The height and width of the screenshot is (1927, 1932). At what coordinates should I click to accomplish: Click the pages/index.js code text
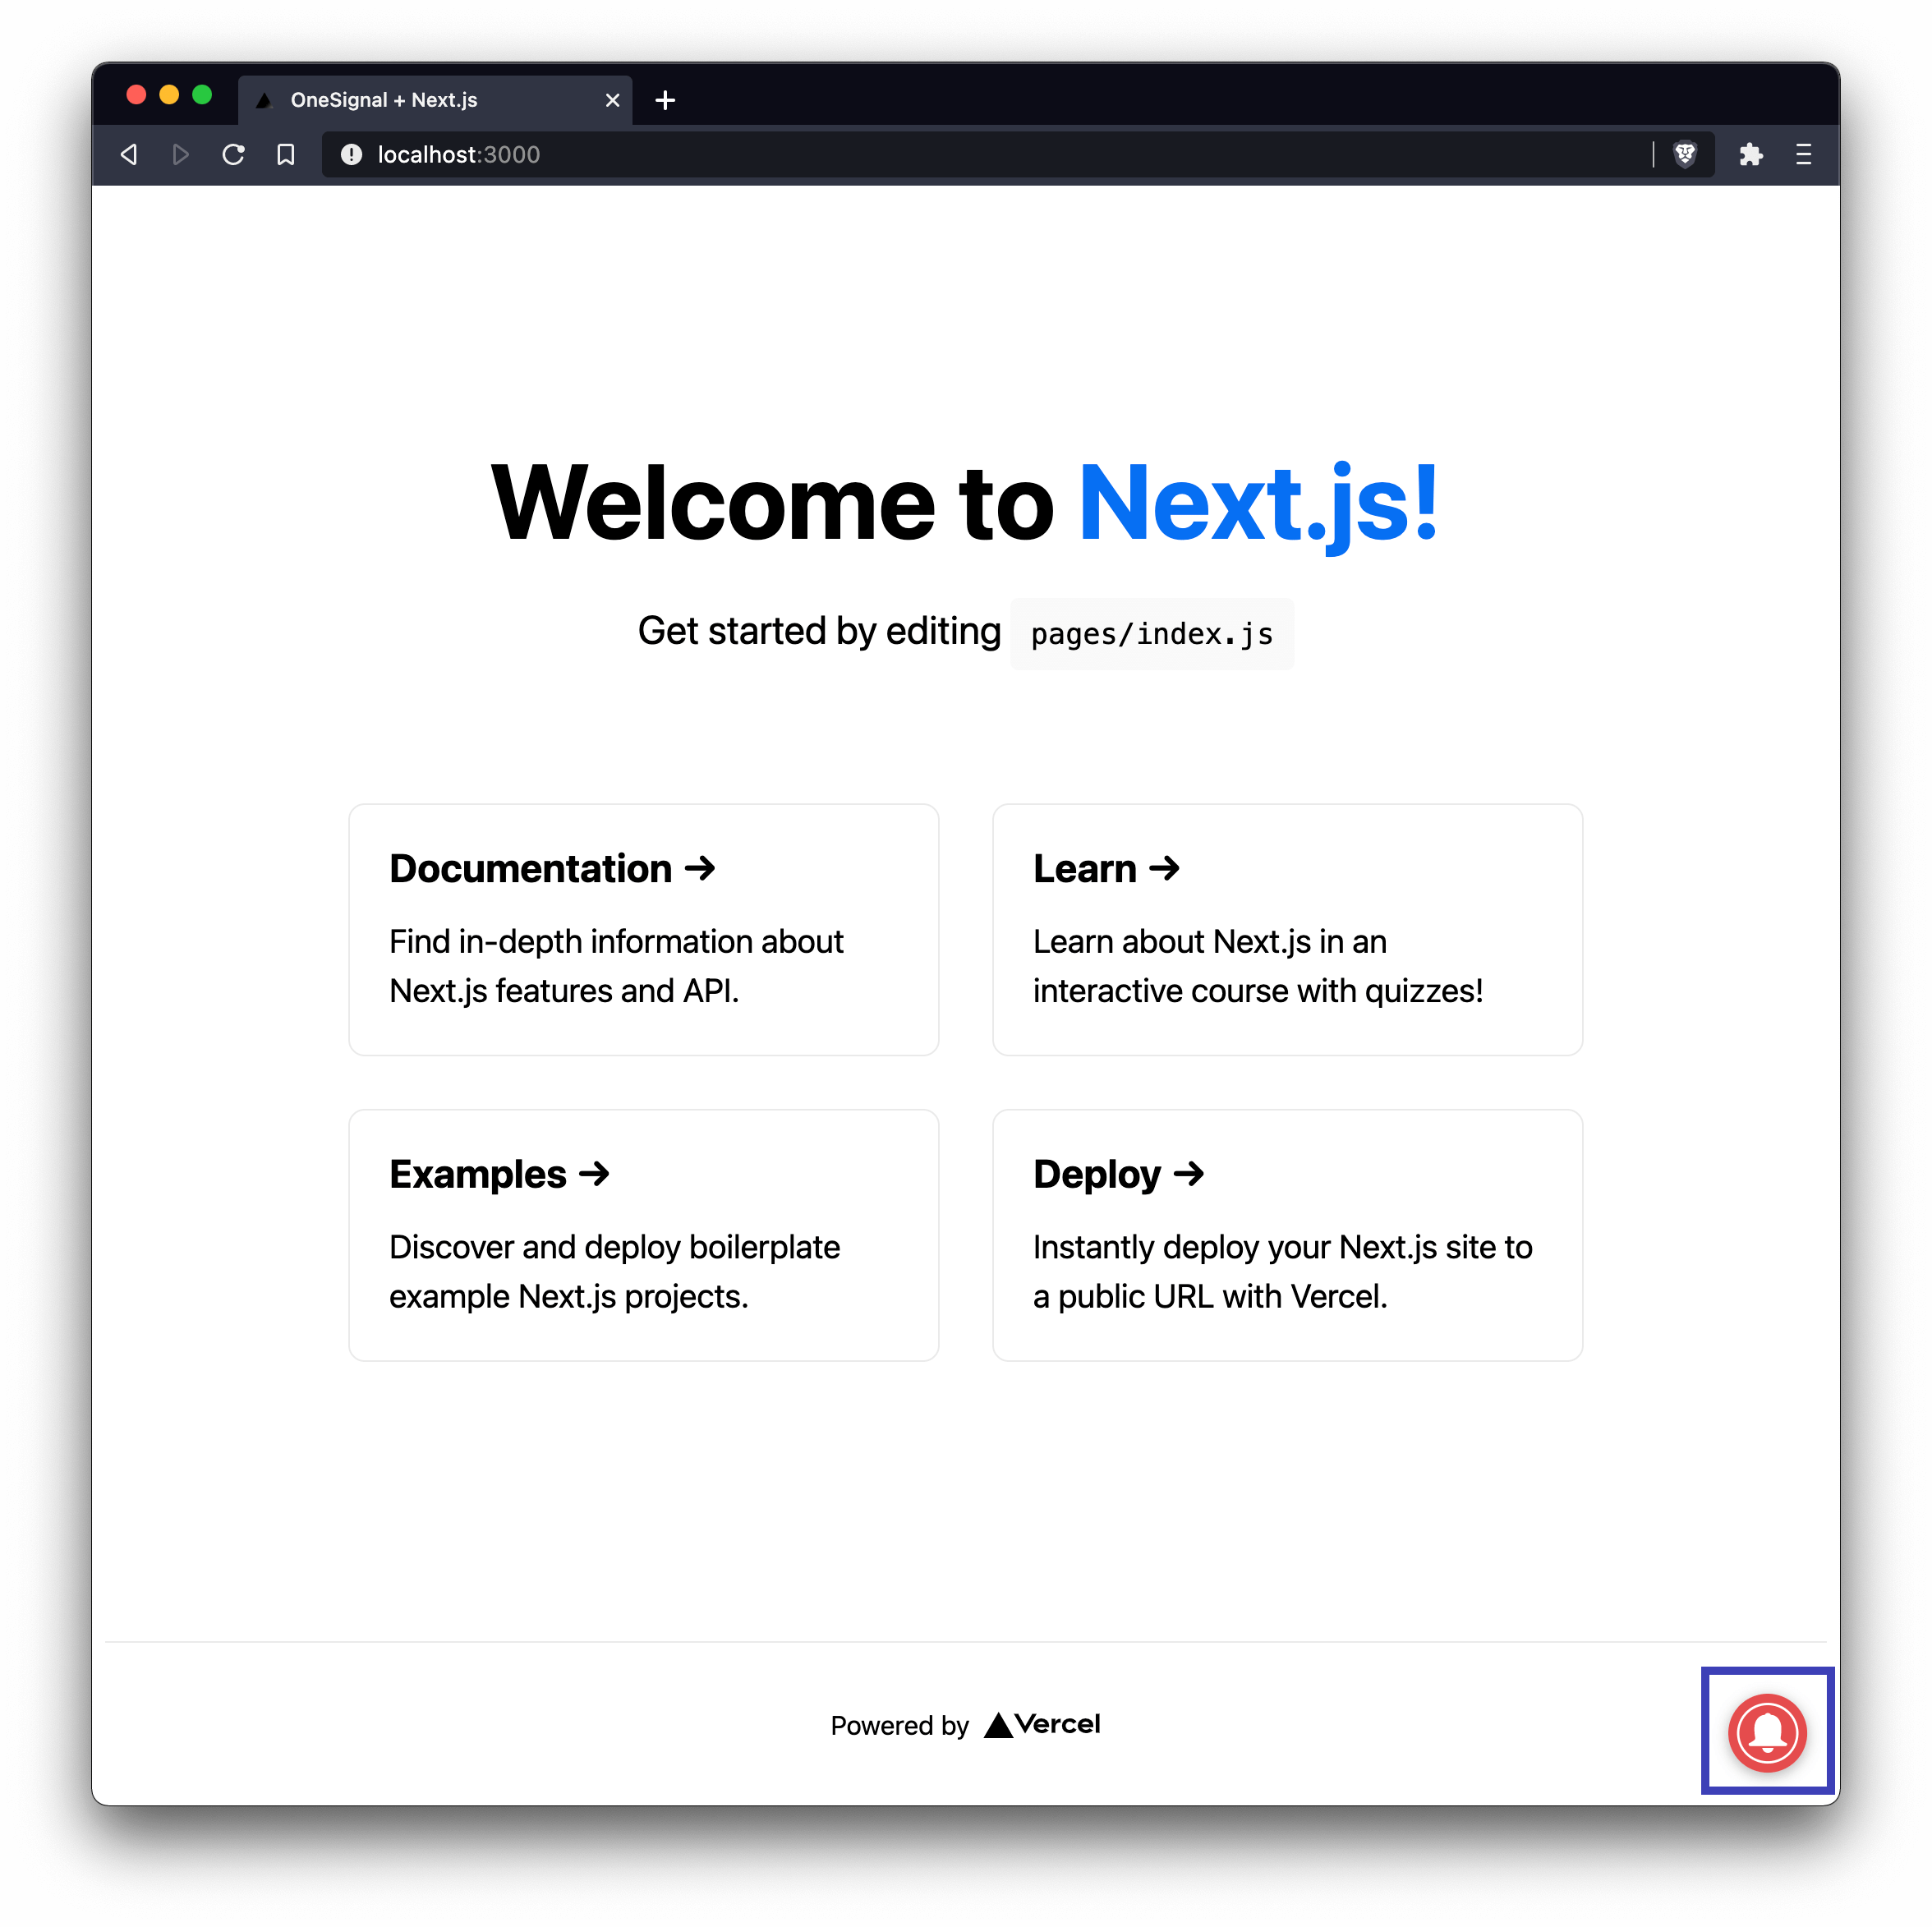coord(1152,634)
